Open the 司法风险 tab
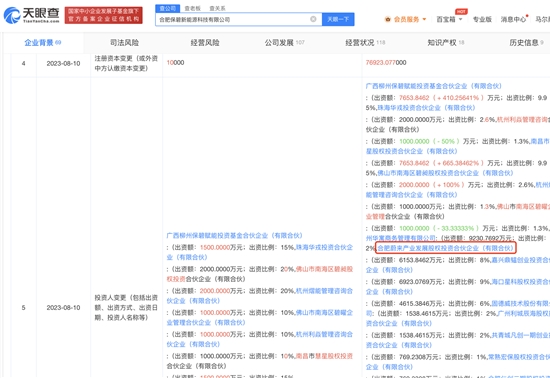Screen dimensions: 550x378 pyautogui.click(x=125, y=42)
